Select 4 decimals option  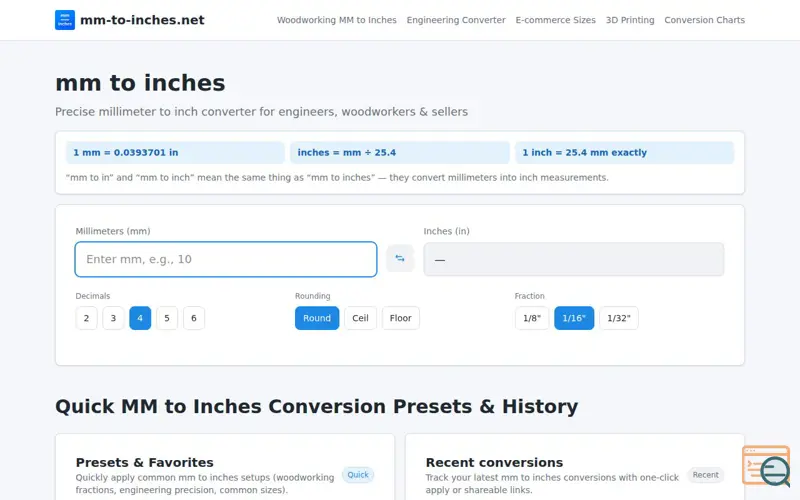click(x=140, y=318)
